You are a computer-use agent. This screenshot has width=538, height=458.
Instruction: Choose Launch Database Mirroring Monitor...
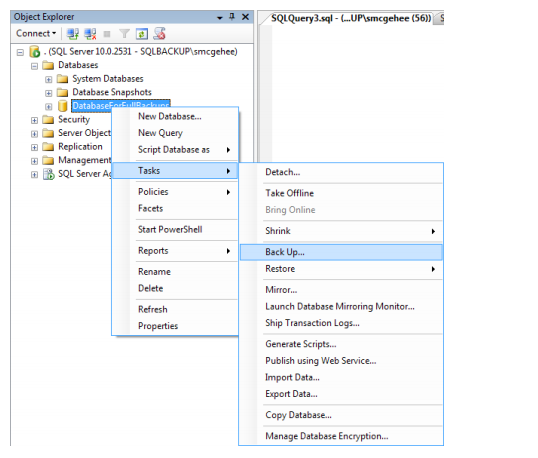coord(341,306)
